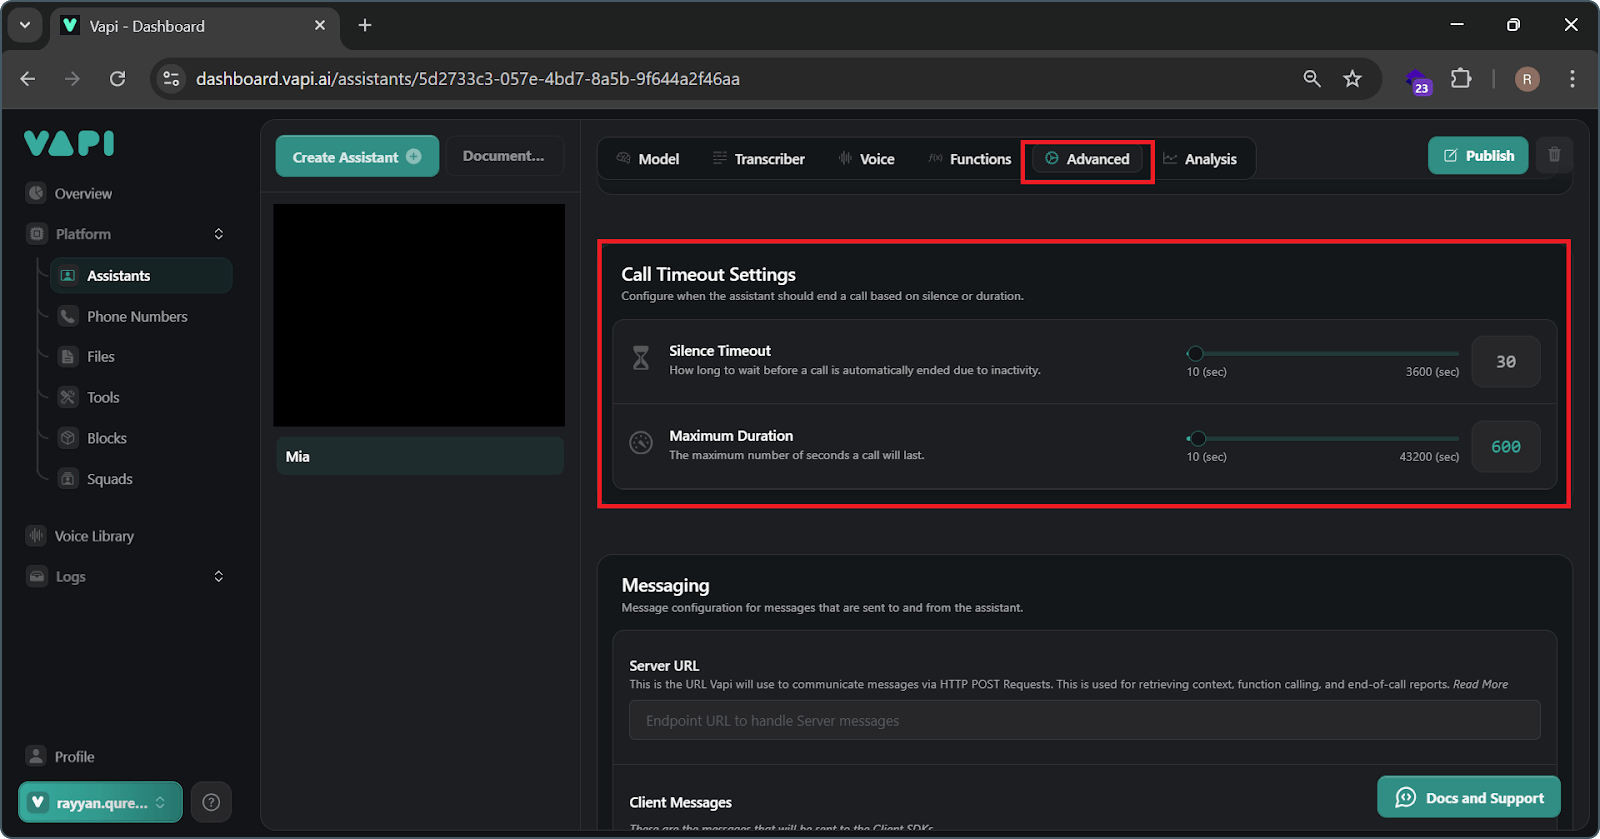Image resolution: width=1600 pixels, height=839 pixels.
Task: Click the Maximum Duration slider handle
Action: 1198,438
